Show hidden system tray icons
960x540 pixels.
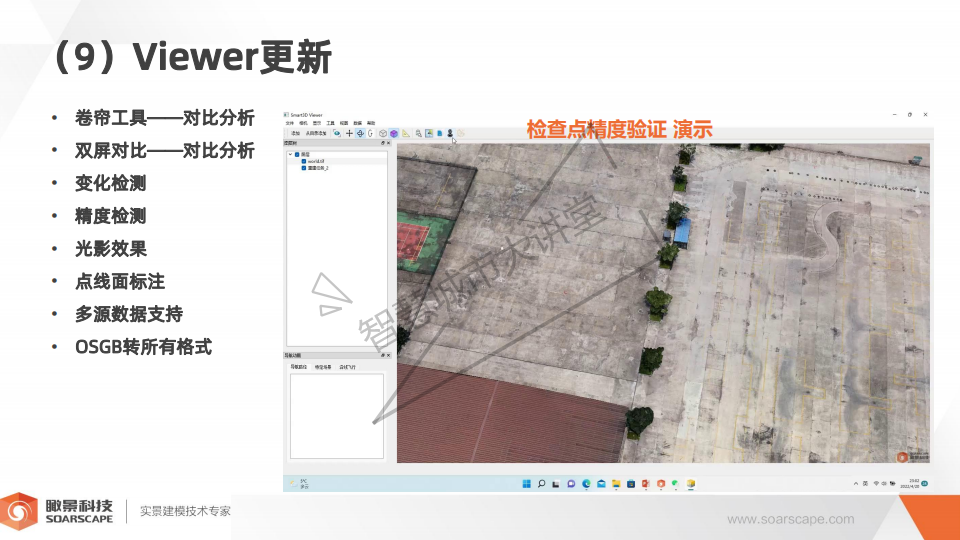pos(856,484)
